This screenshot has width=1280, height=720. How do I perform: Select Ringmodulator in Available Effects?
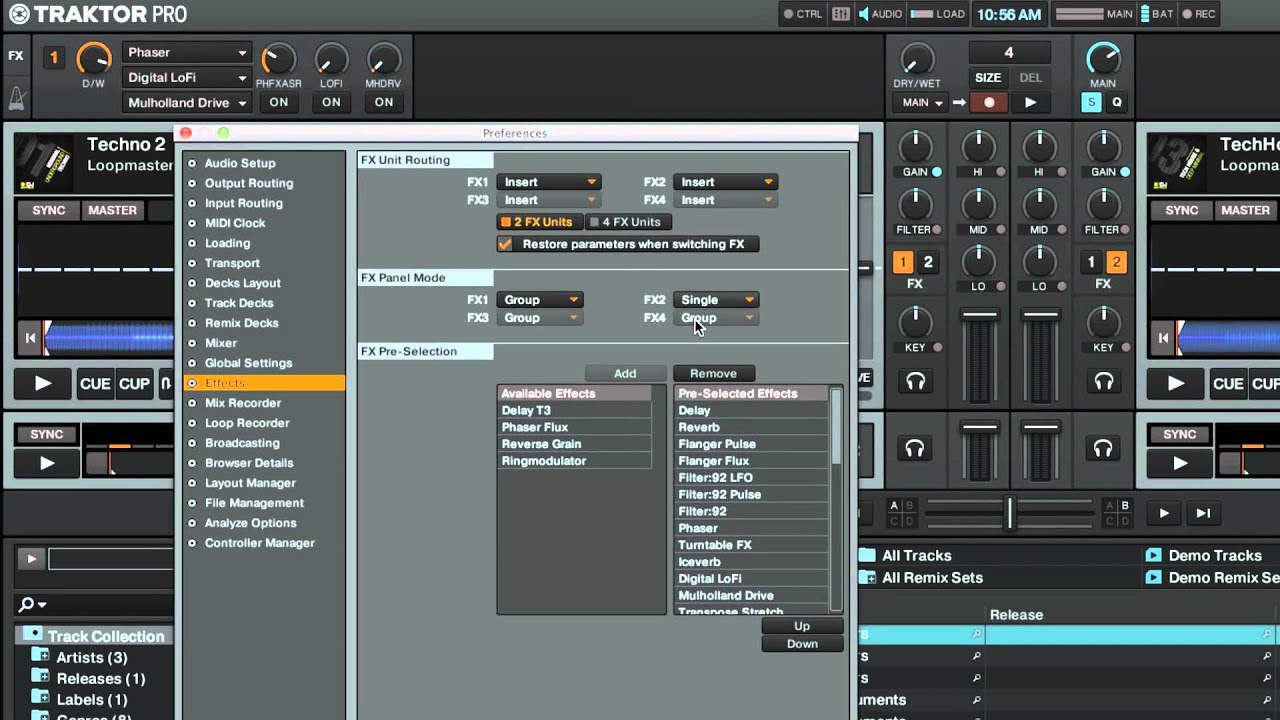(x=575, y=461)
